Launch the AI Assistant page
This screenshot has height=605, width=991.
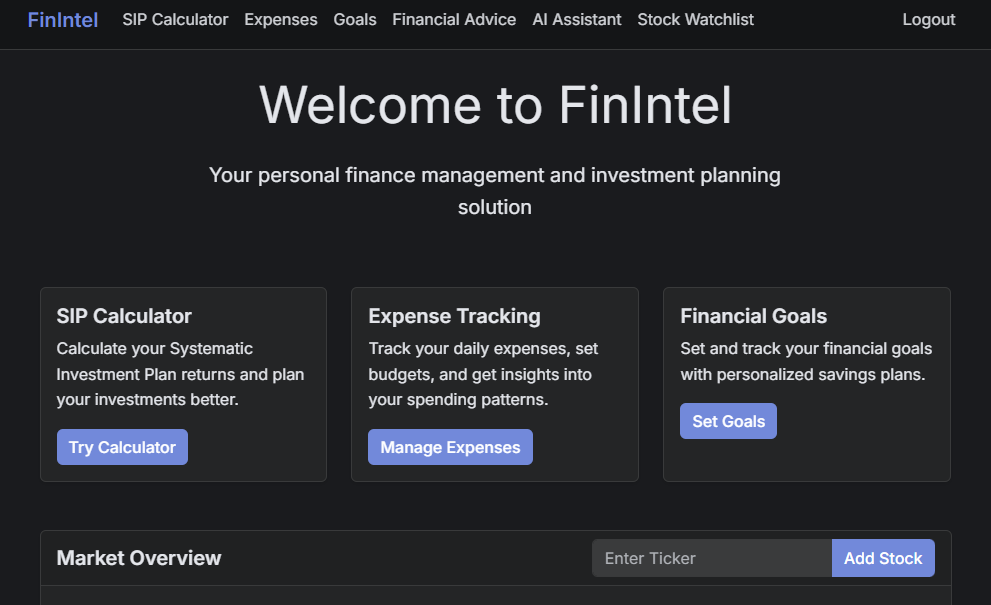577,20
